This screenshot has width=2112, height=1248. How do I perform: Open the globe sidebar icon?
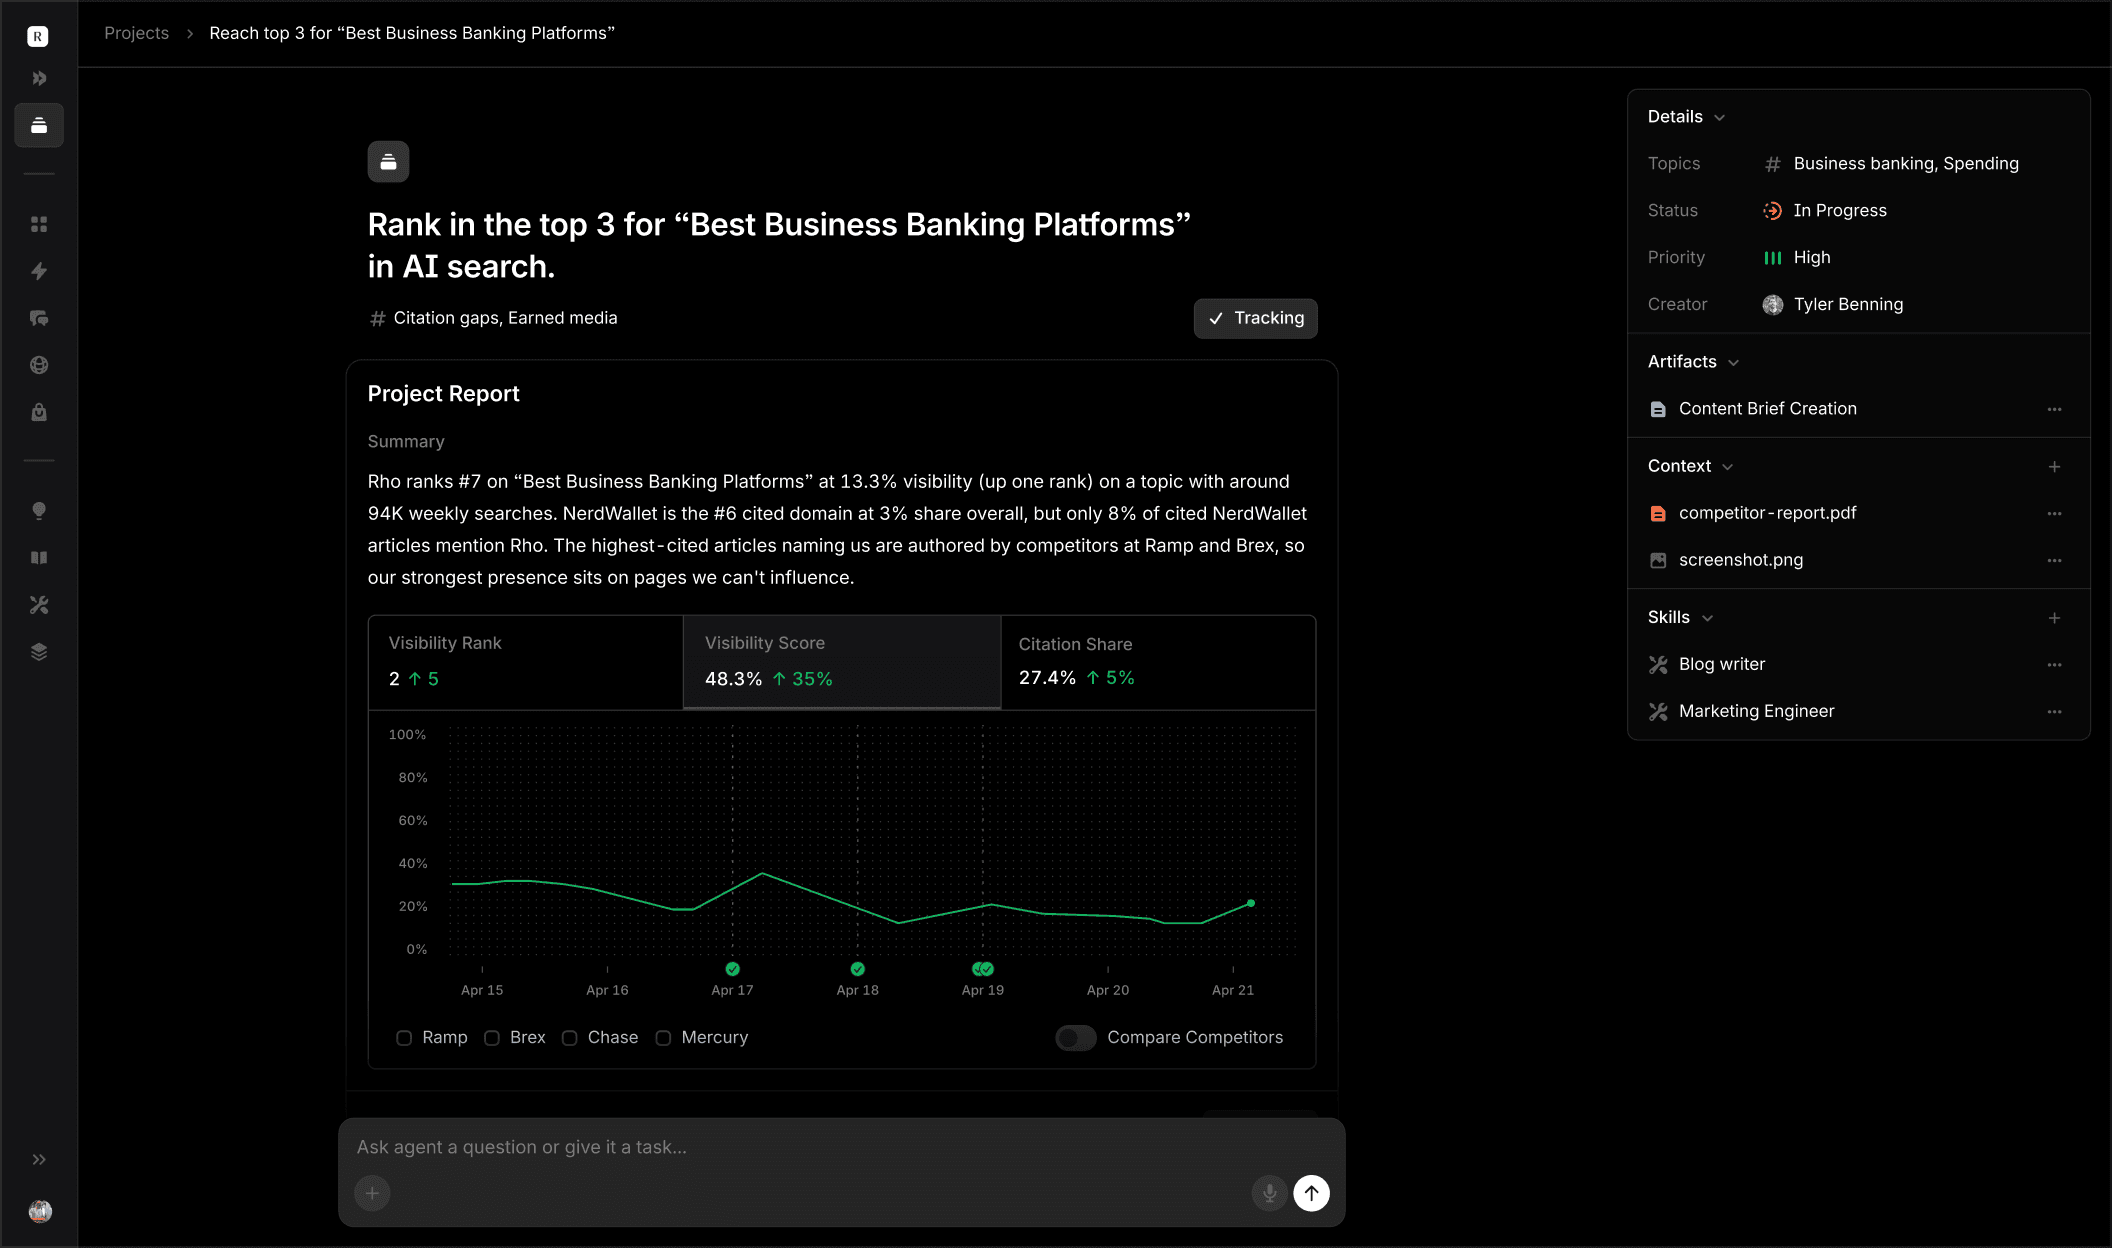pos(39,365)
